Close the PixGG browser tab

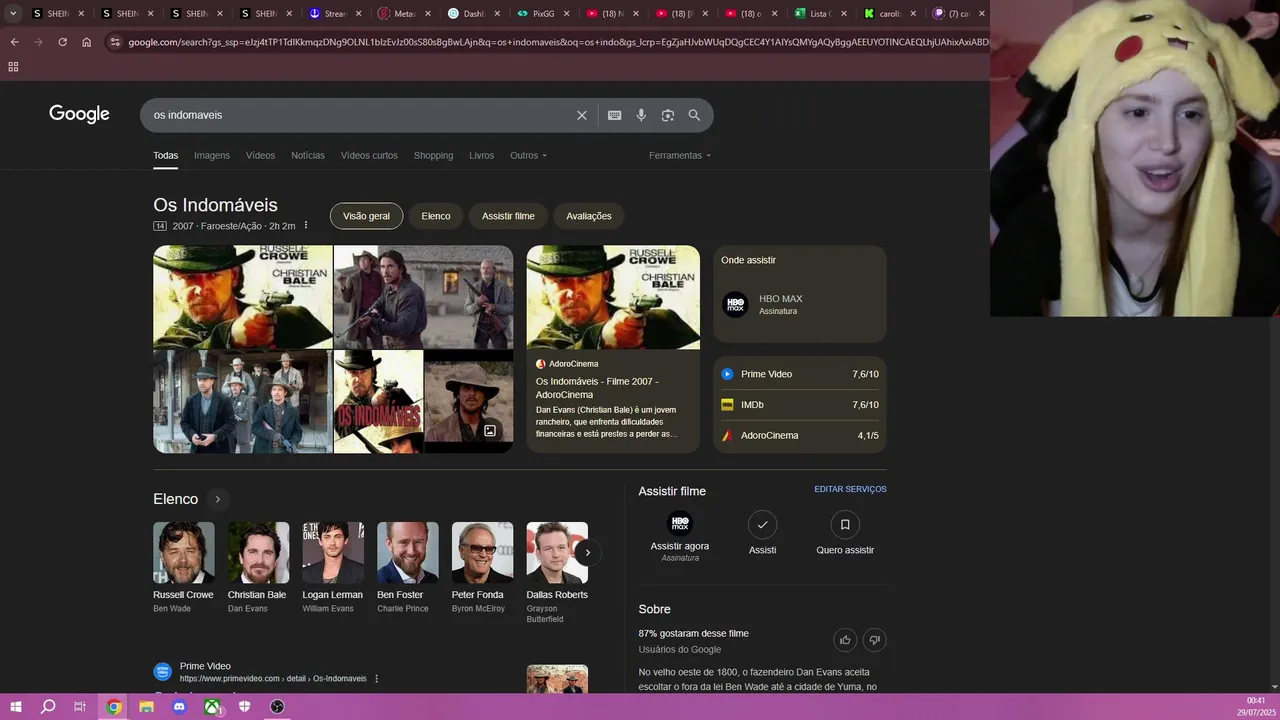coord(569,14)
